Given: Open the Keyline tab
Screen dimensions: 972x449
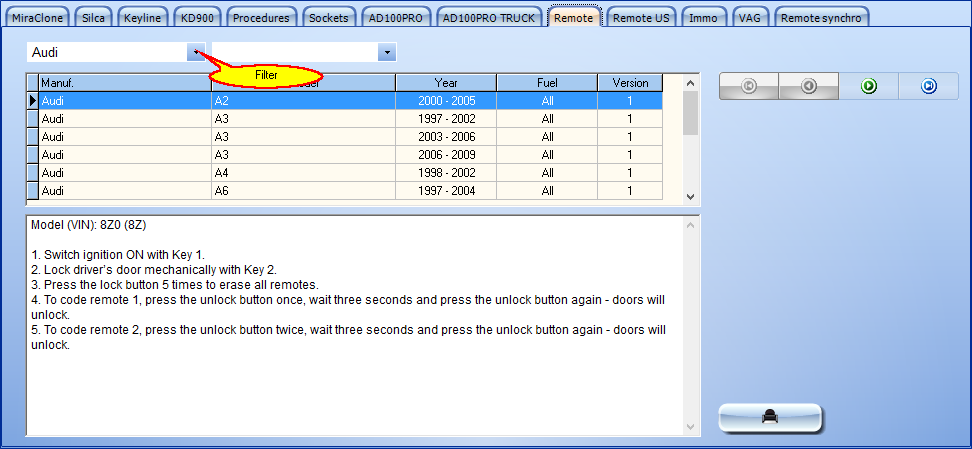Looking at the screenshot, I should [x=142, y=18].
